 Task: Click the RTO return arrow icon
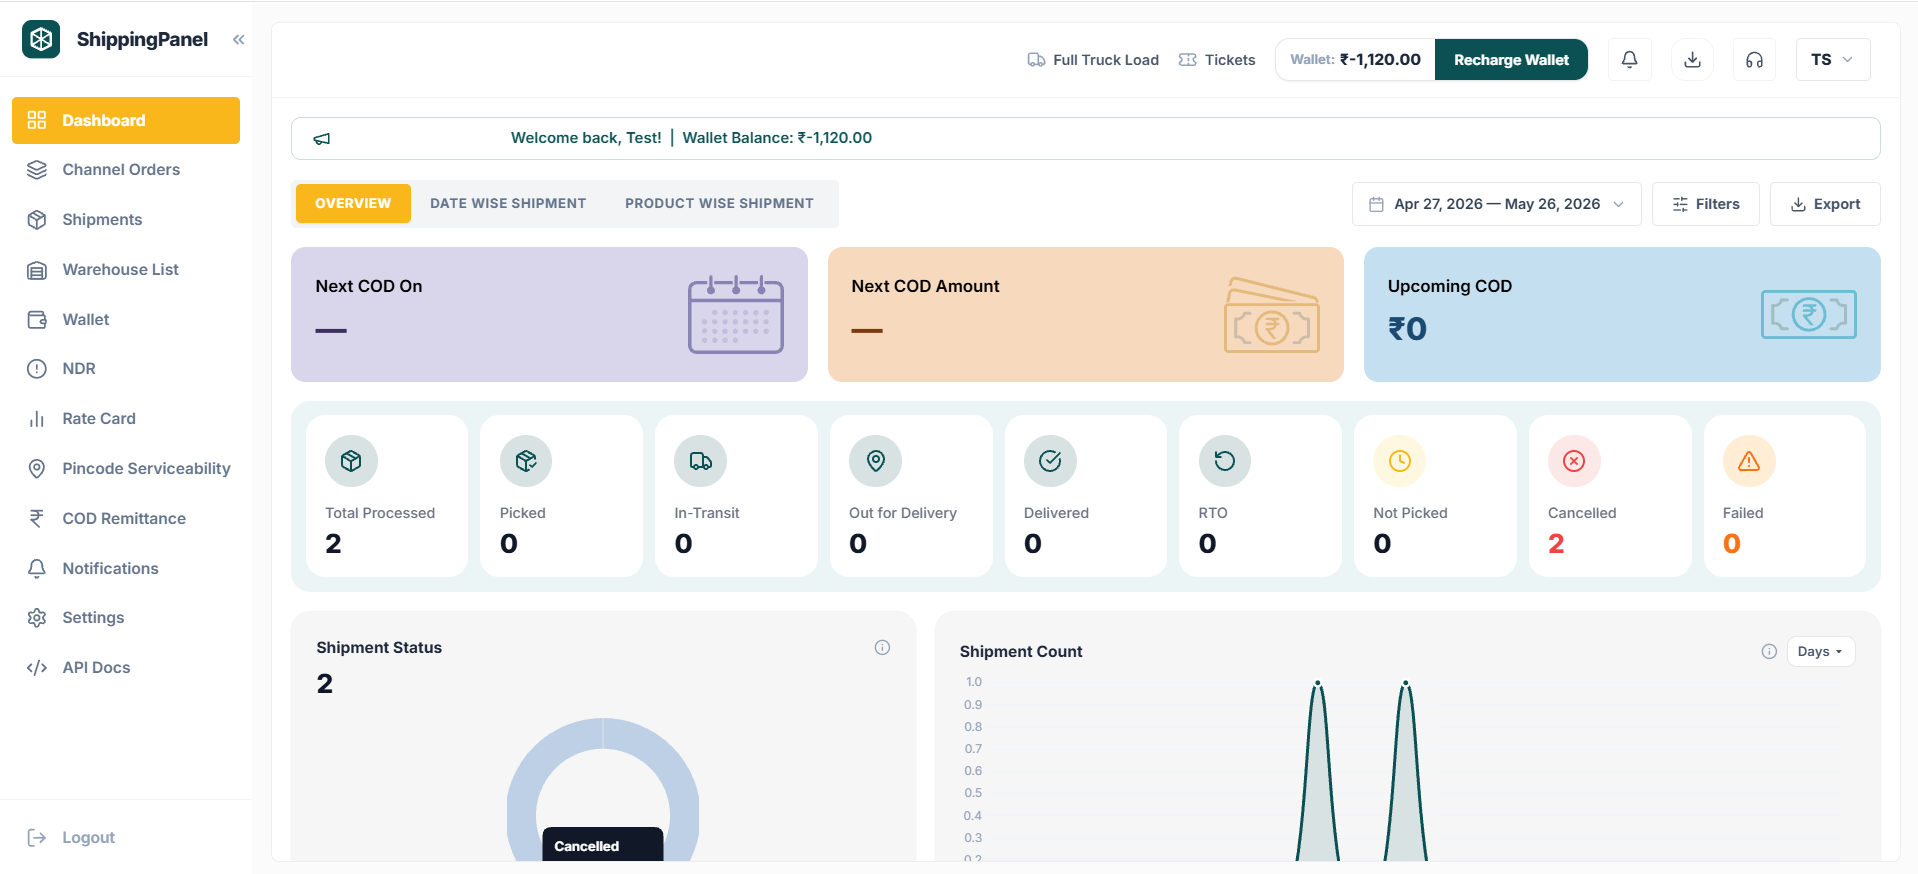(x=1225, y=461)
